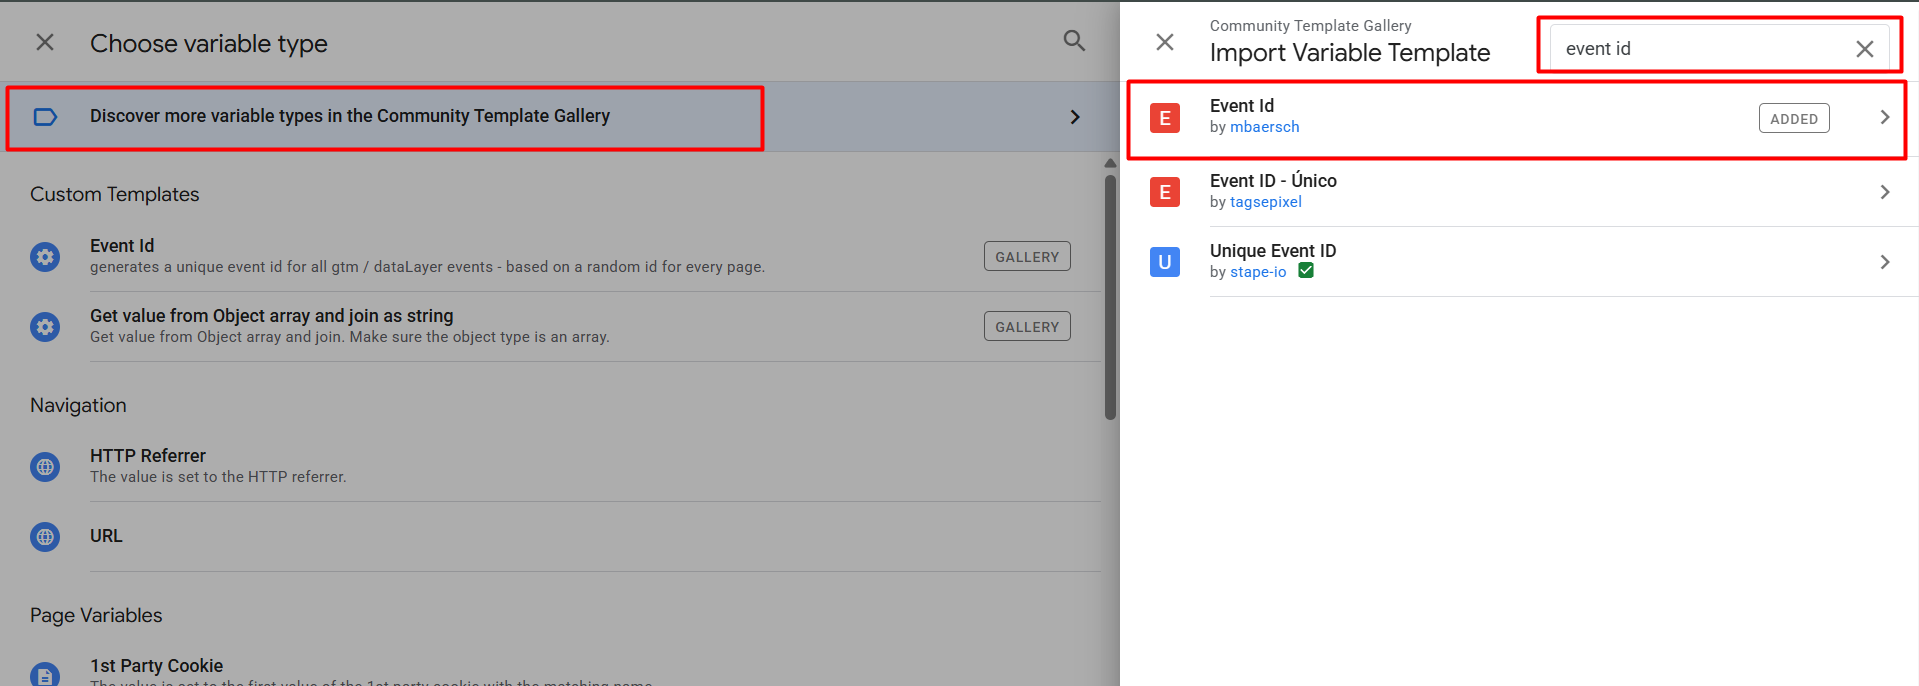Click gear icon for Get value from Object array
Screen dimensions: 1919x686
point(45,327)
